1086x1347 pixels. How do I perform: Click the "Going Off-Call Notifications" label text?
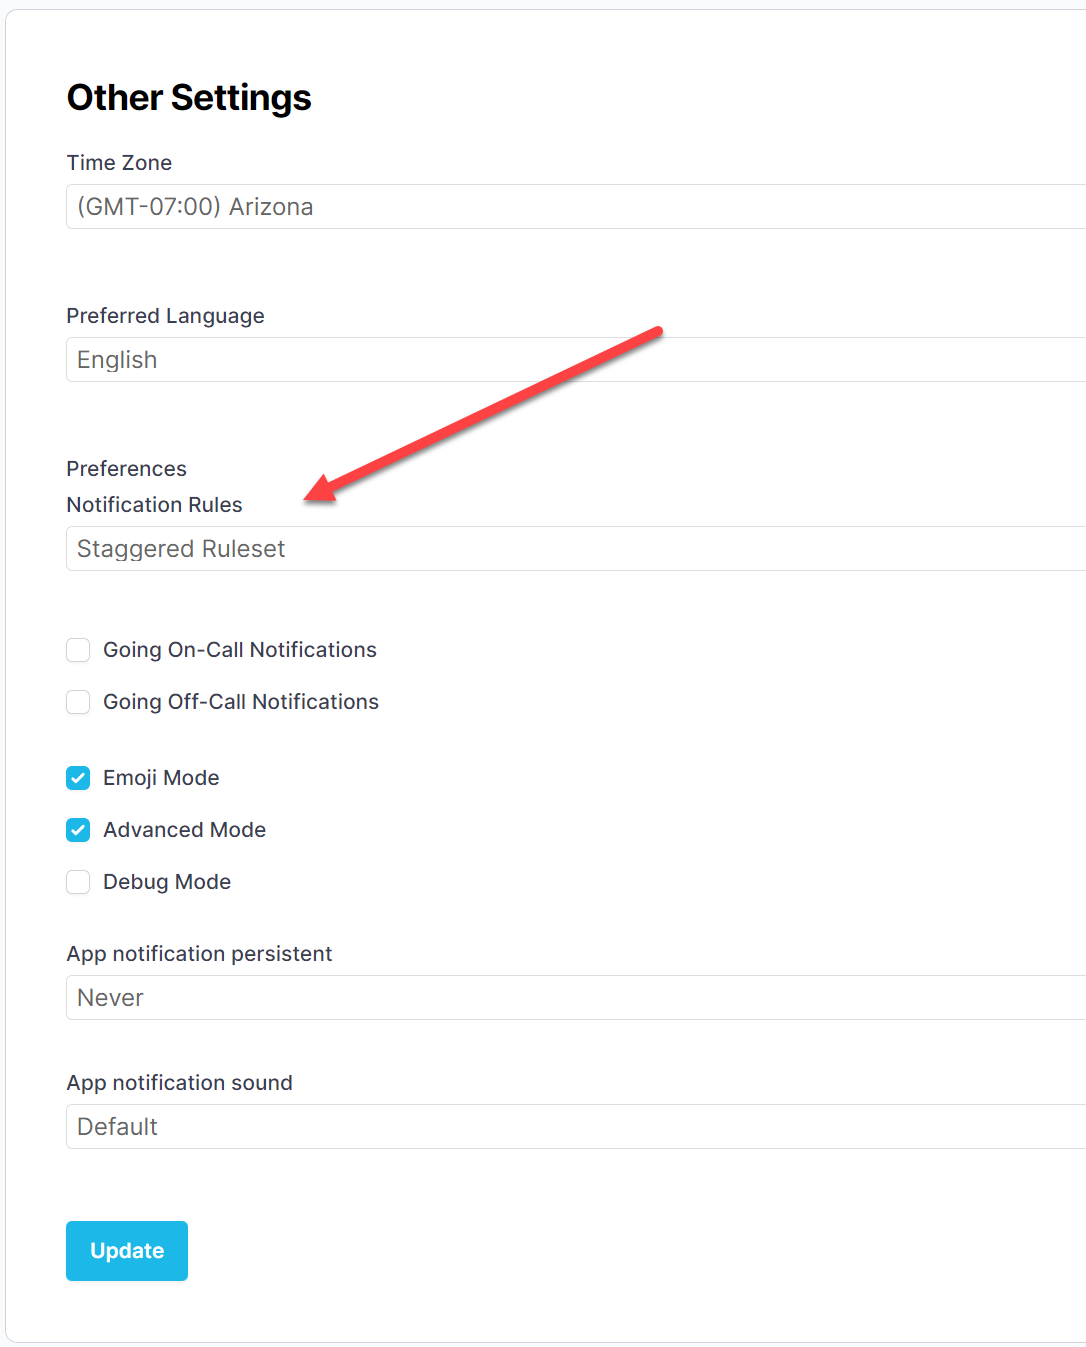click(x=241, y=702)
